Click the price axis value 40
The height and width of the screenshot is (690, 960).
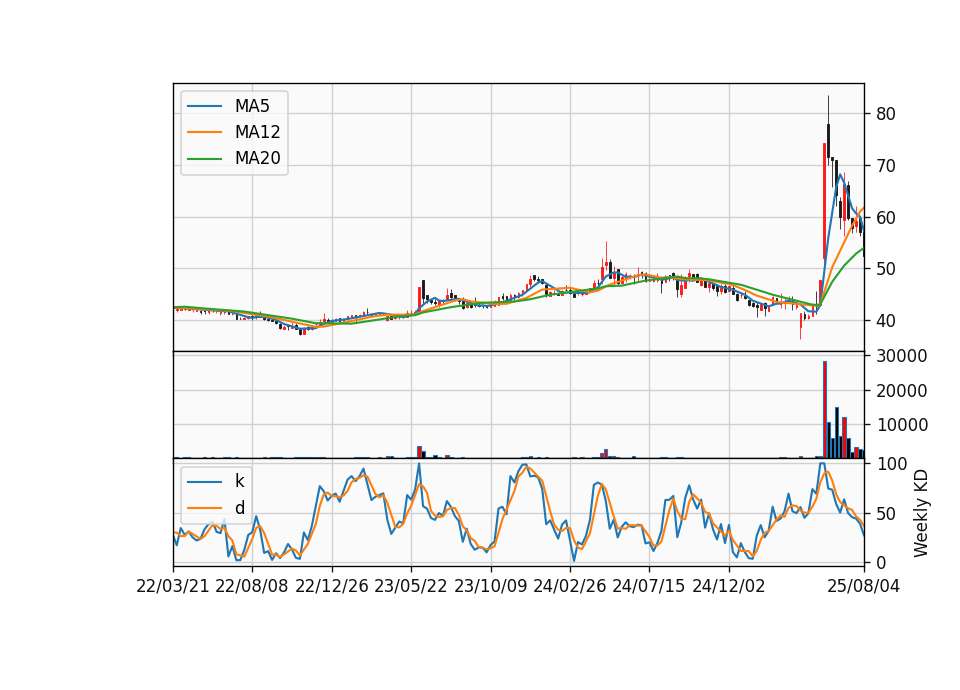point(885,320)
